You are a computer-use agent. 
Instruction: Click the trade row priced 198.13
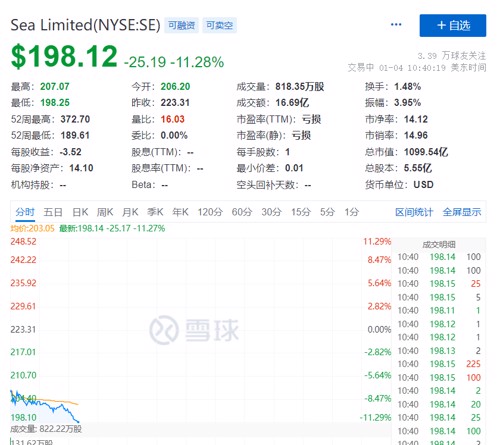(x=439, y=351)
